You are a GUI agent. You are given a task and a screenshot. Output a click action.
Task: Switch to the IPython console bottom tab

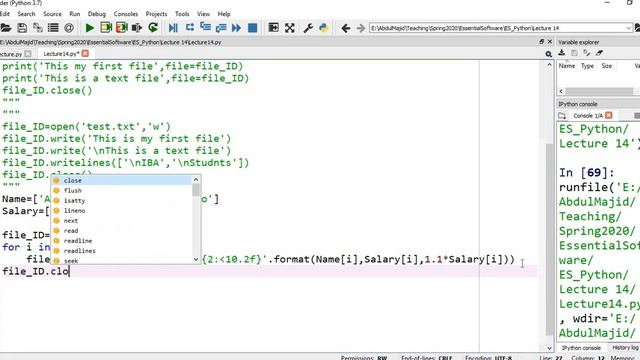click(581, 348)
